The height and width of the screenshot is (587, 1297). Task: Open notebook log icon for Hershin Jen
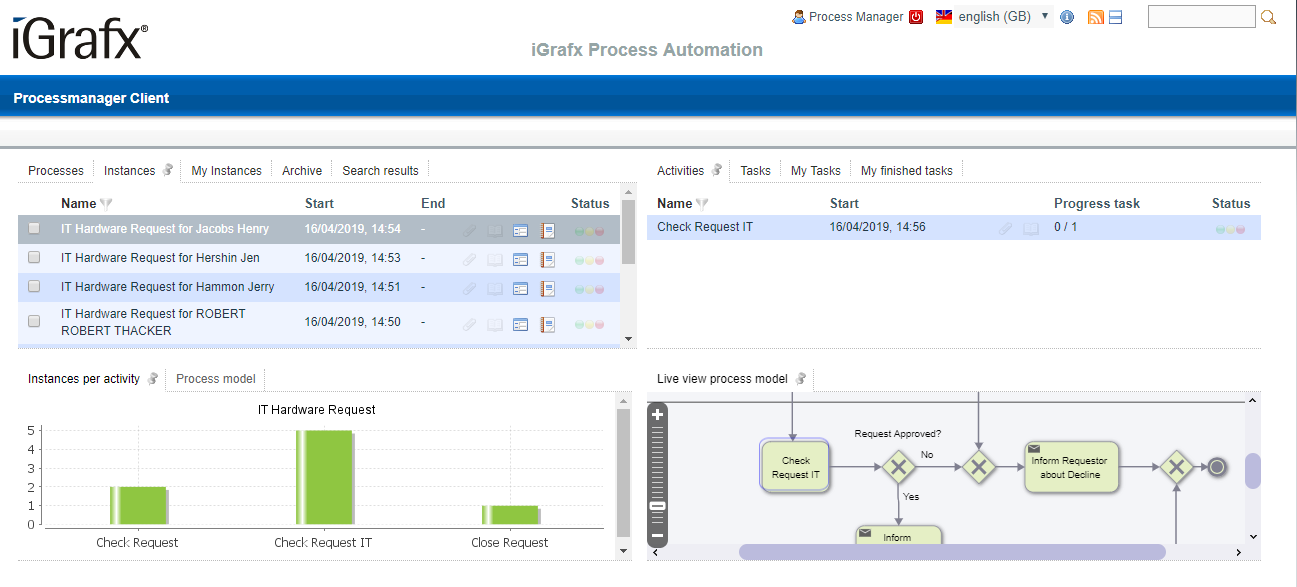coord(547,259)
